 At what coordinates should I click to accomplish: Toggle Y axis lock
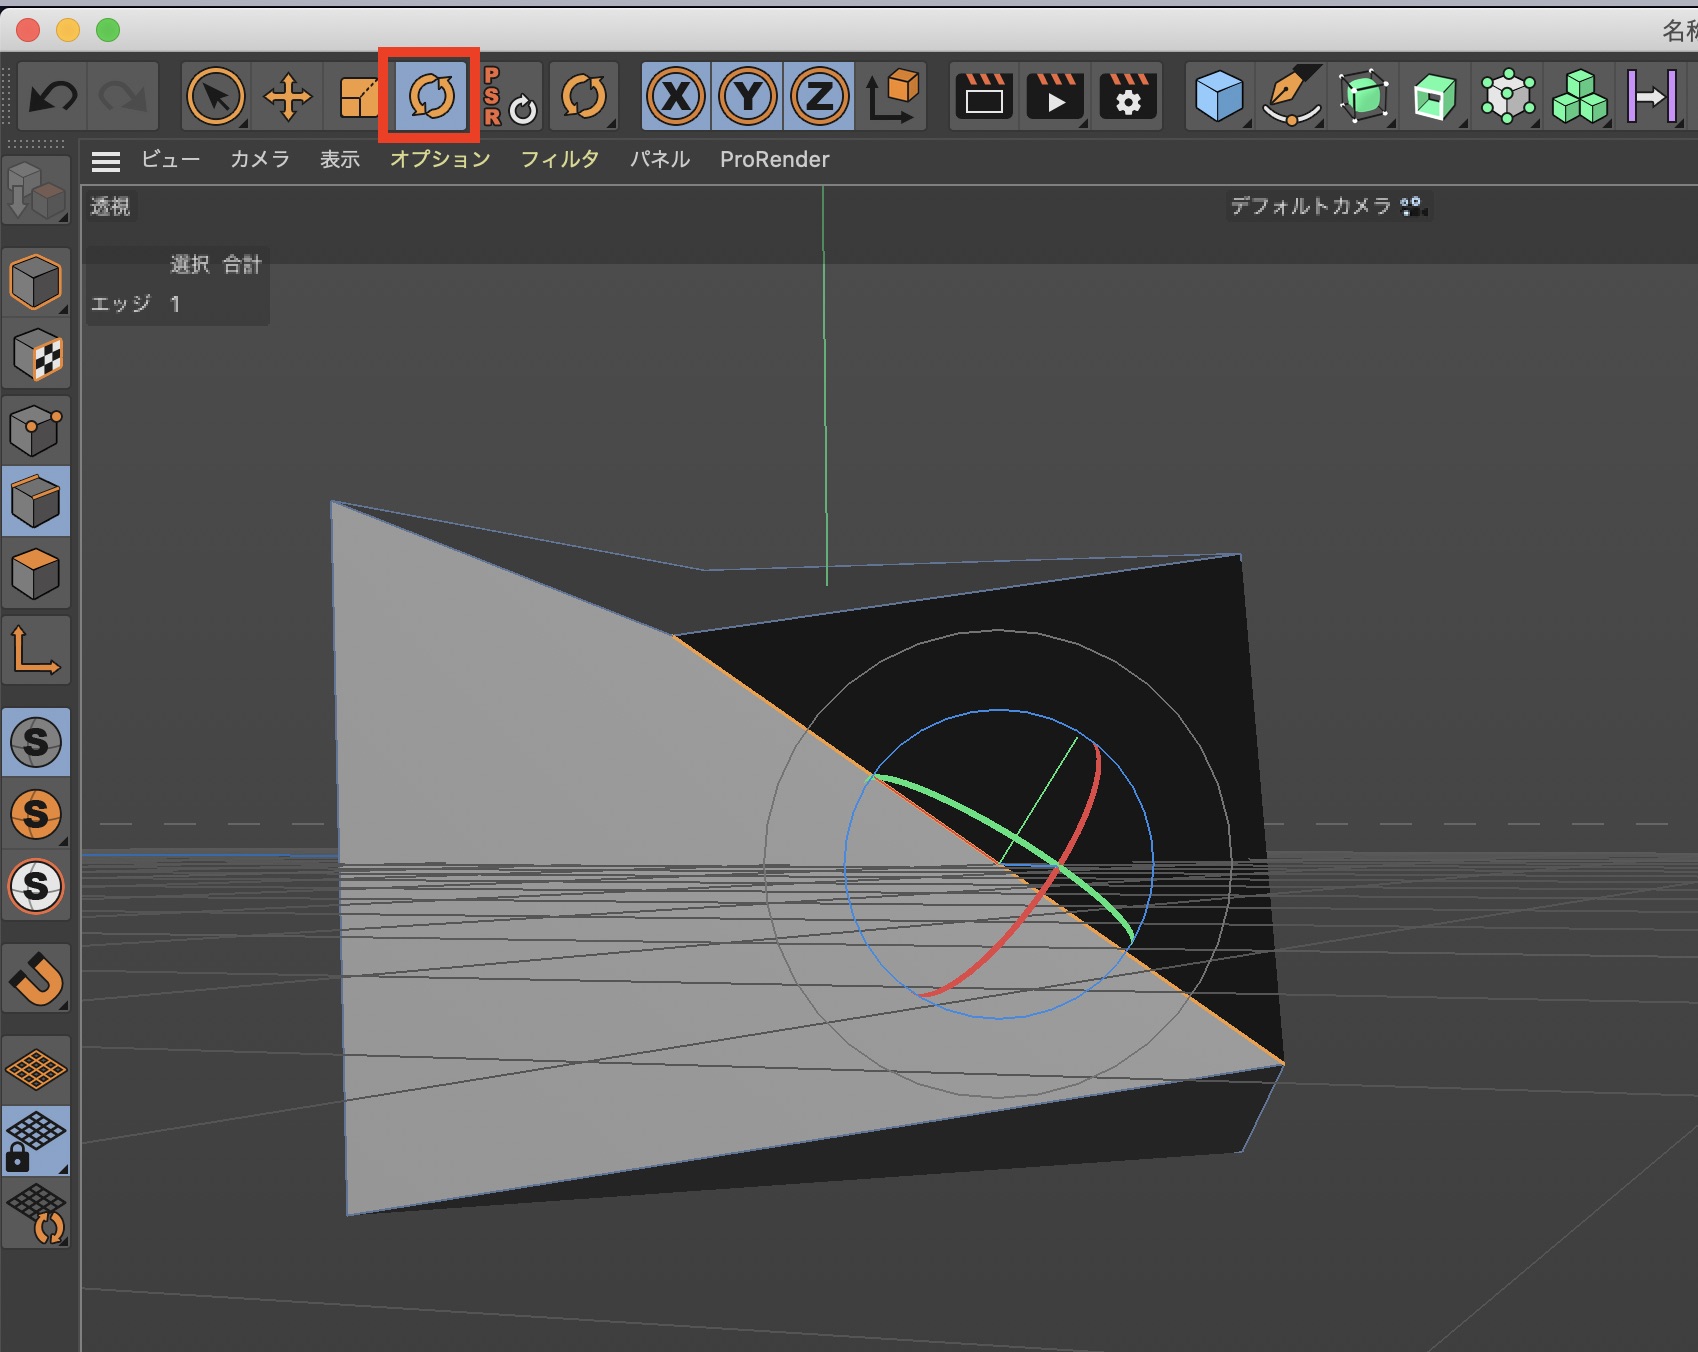coord(748,97)
